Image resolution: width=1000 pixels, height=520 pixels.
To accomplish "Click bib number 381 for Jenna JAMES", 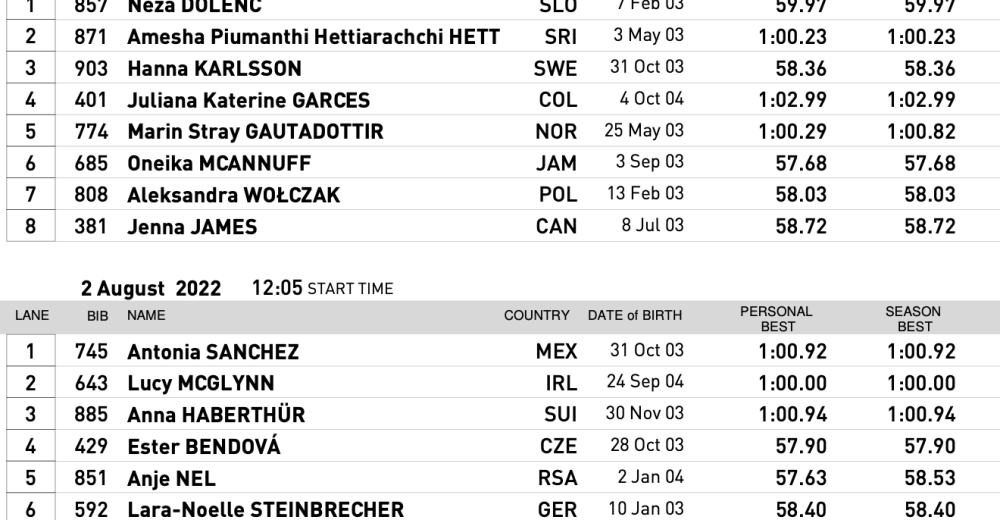I will [92, 227].
